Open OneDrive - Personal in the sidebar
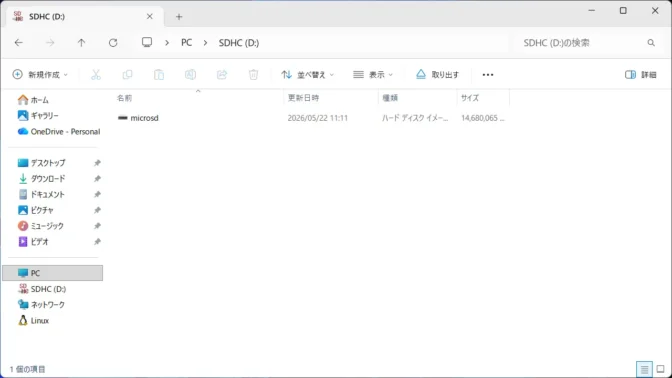Viewport: 672px width, 378px height. tap(65, 132)
